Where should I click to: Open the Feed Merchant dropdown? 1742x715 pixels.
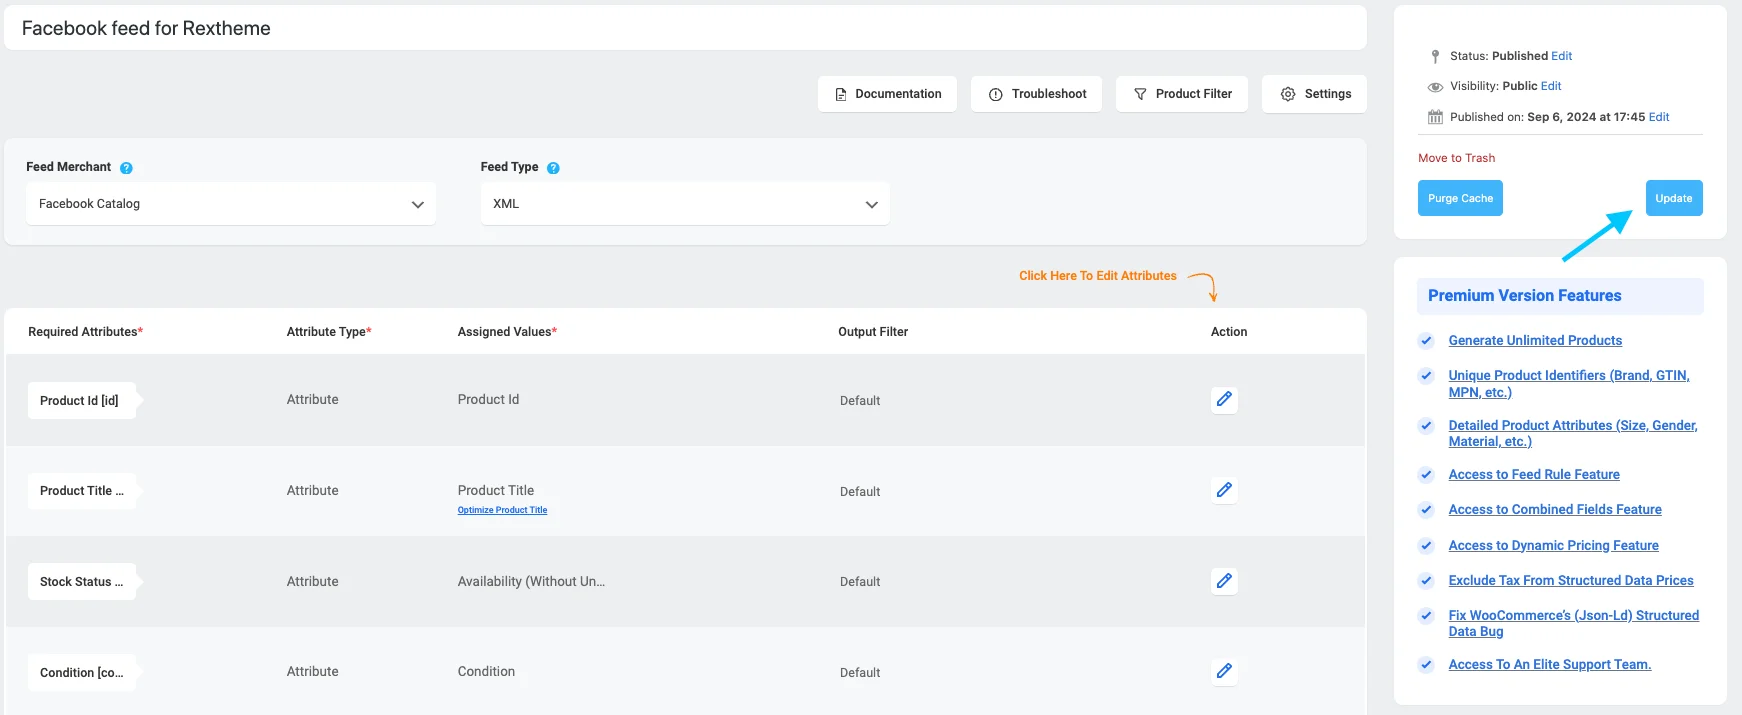(x=231, y=204)
